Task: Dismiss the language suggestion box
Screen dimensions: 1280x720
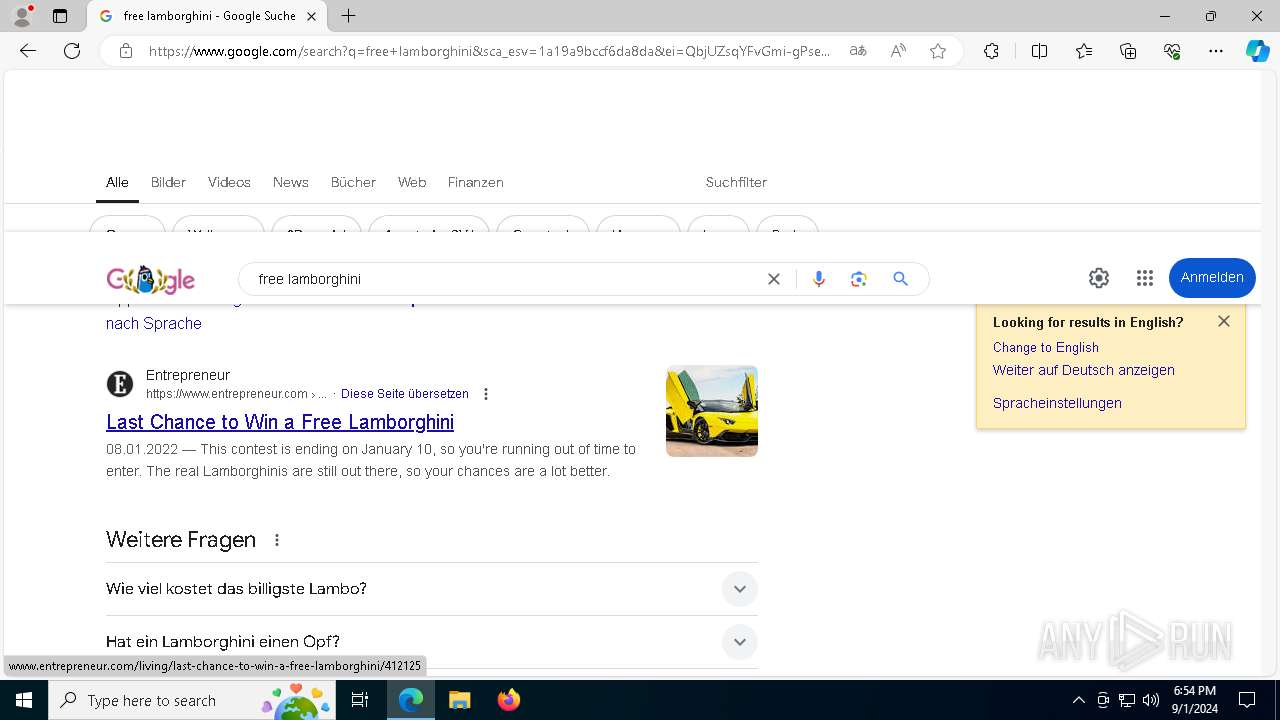Action: click(1224, 321)
